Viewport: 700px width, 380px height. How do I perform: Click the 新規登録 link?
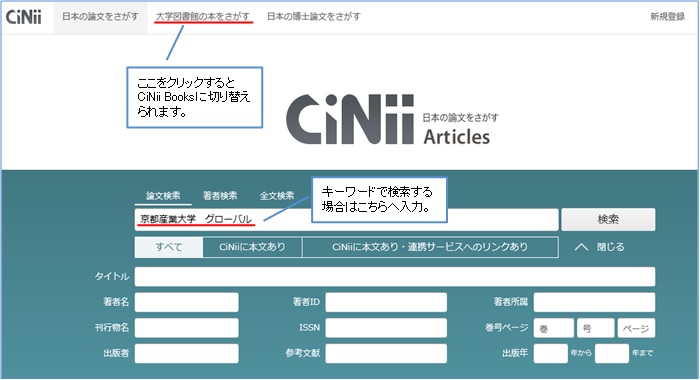pyautogui.click(x=667, y=17)
